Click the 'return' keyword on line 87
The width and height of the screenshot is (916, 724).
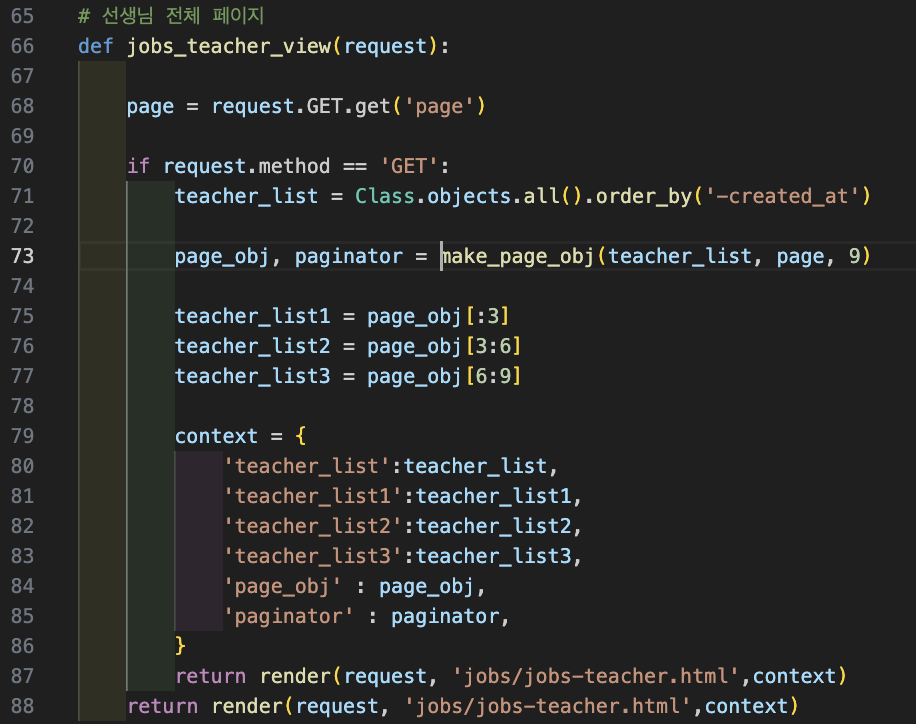point(210,676)
